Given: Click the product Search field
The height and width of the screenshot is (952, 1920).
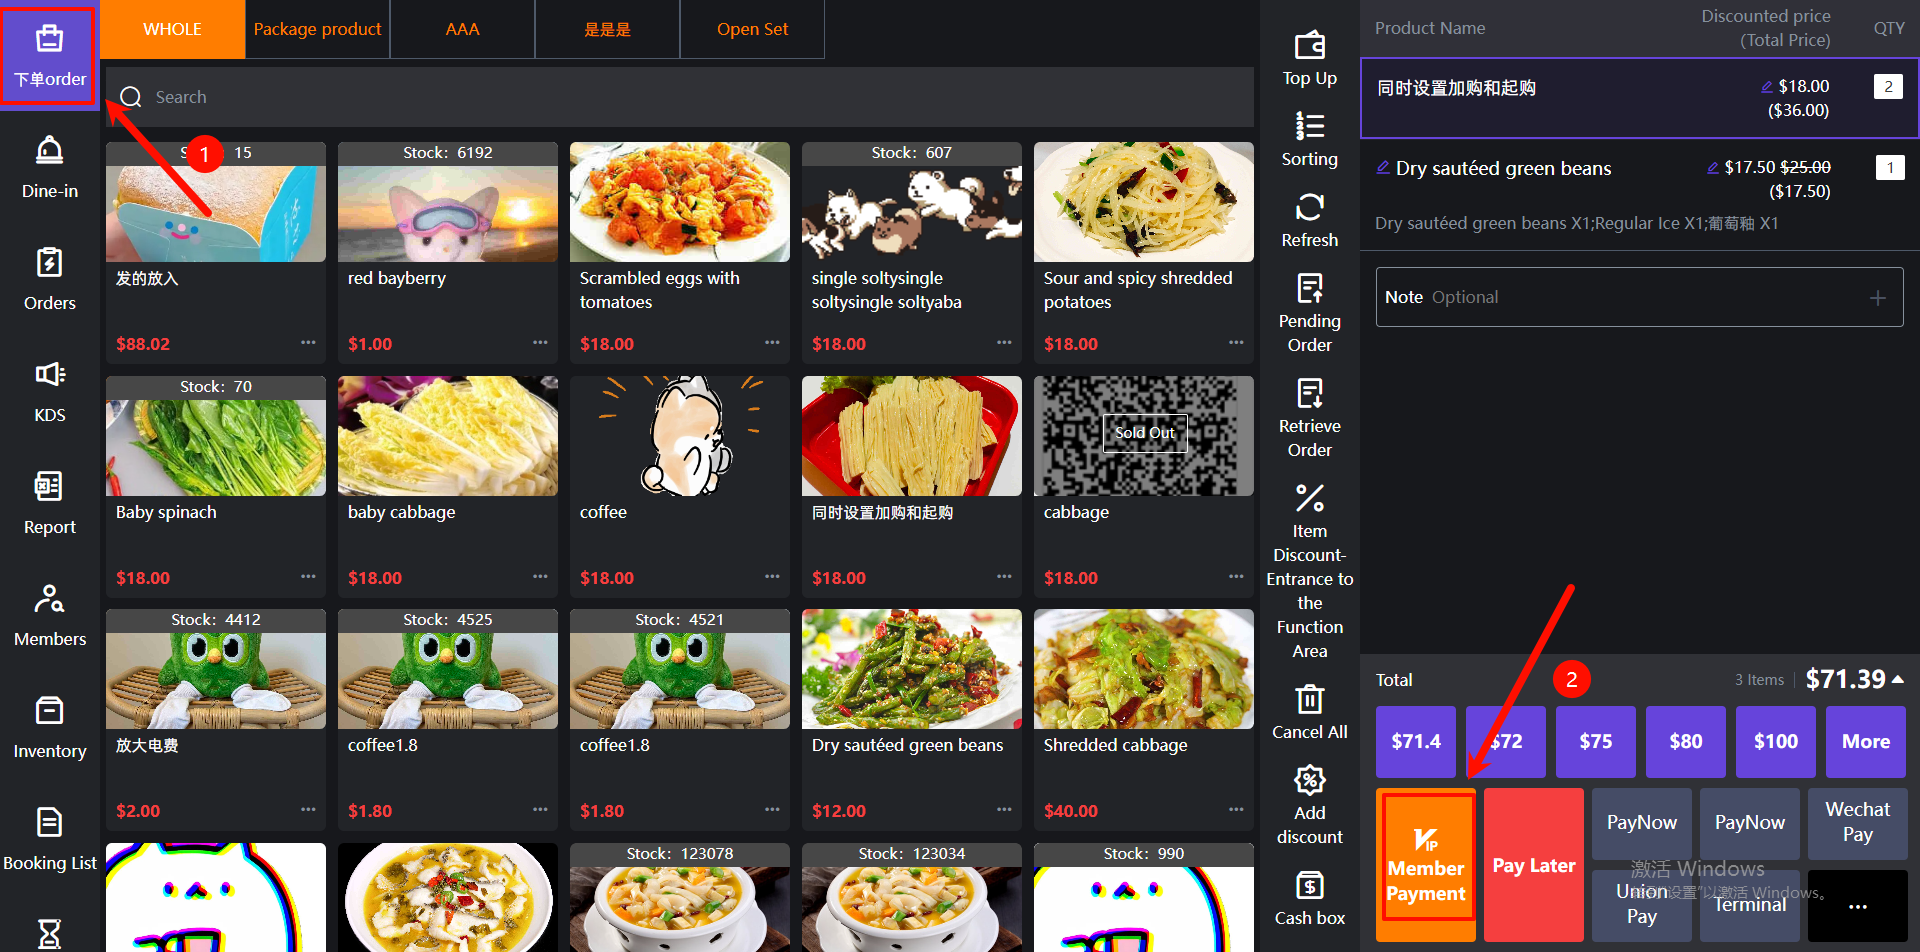Looking at the screenshot, I should pyautogui.click(x=680, y=97).
